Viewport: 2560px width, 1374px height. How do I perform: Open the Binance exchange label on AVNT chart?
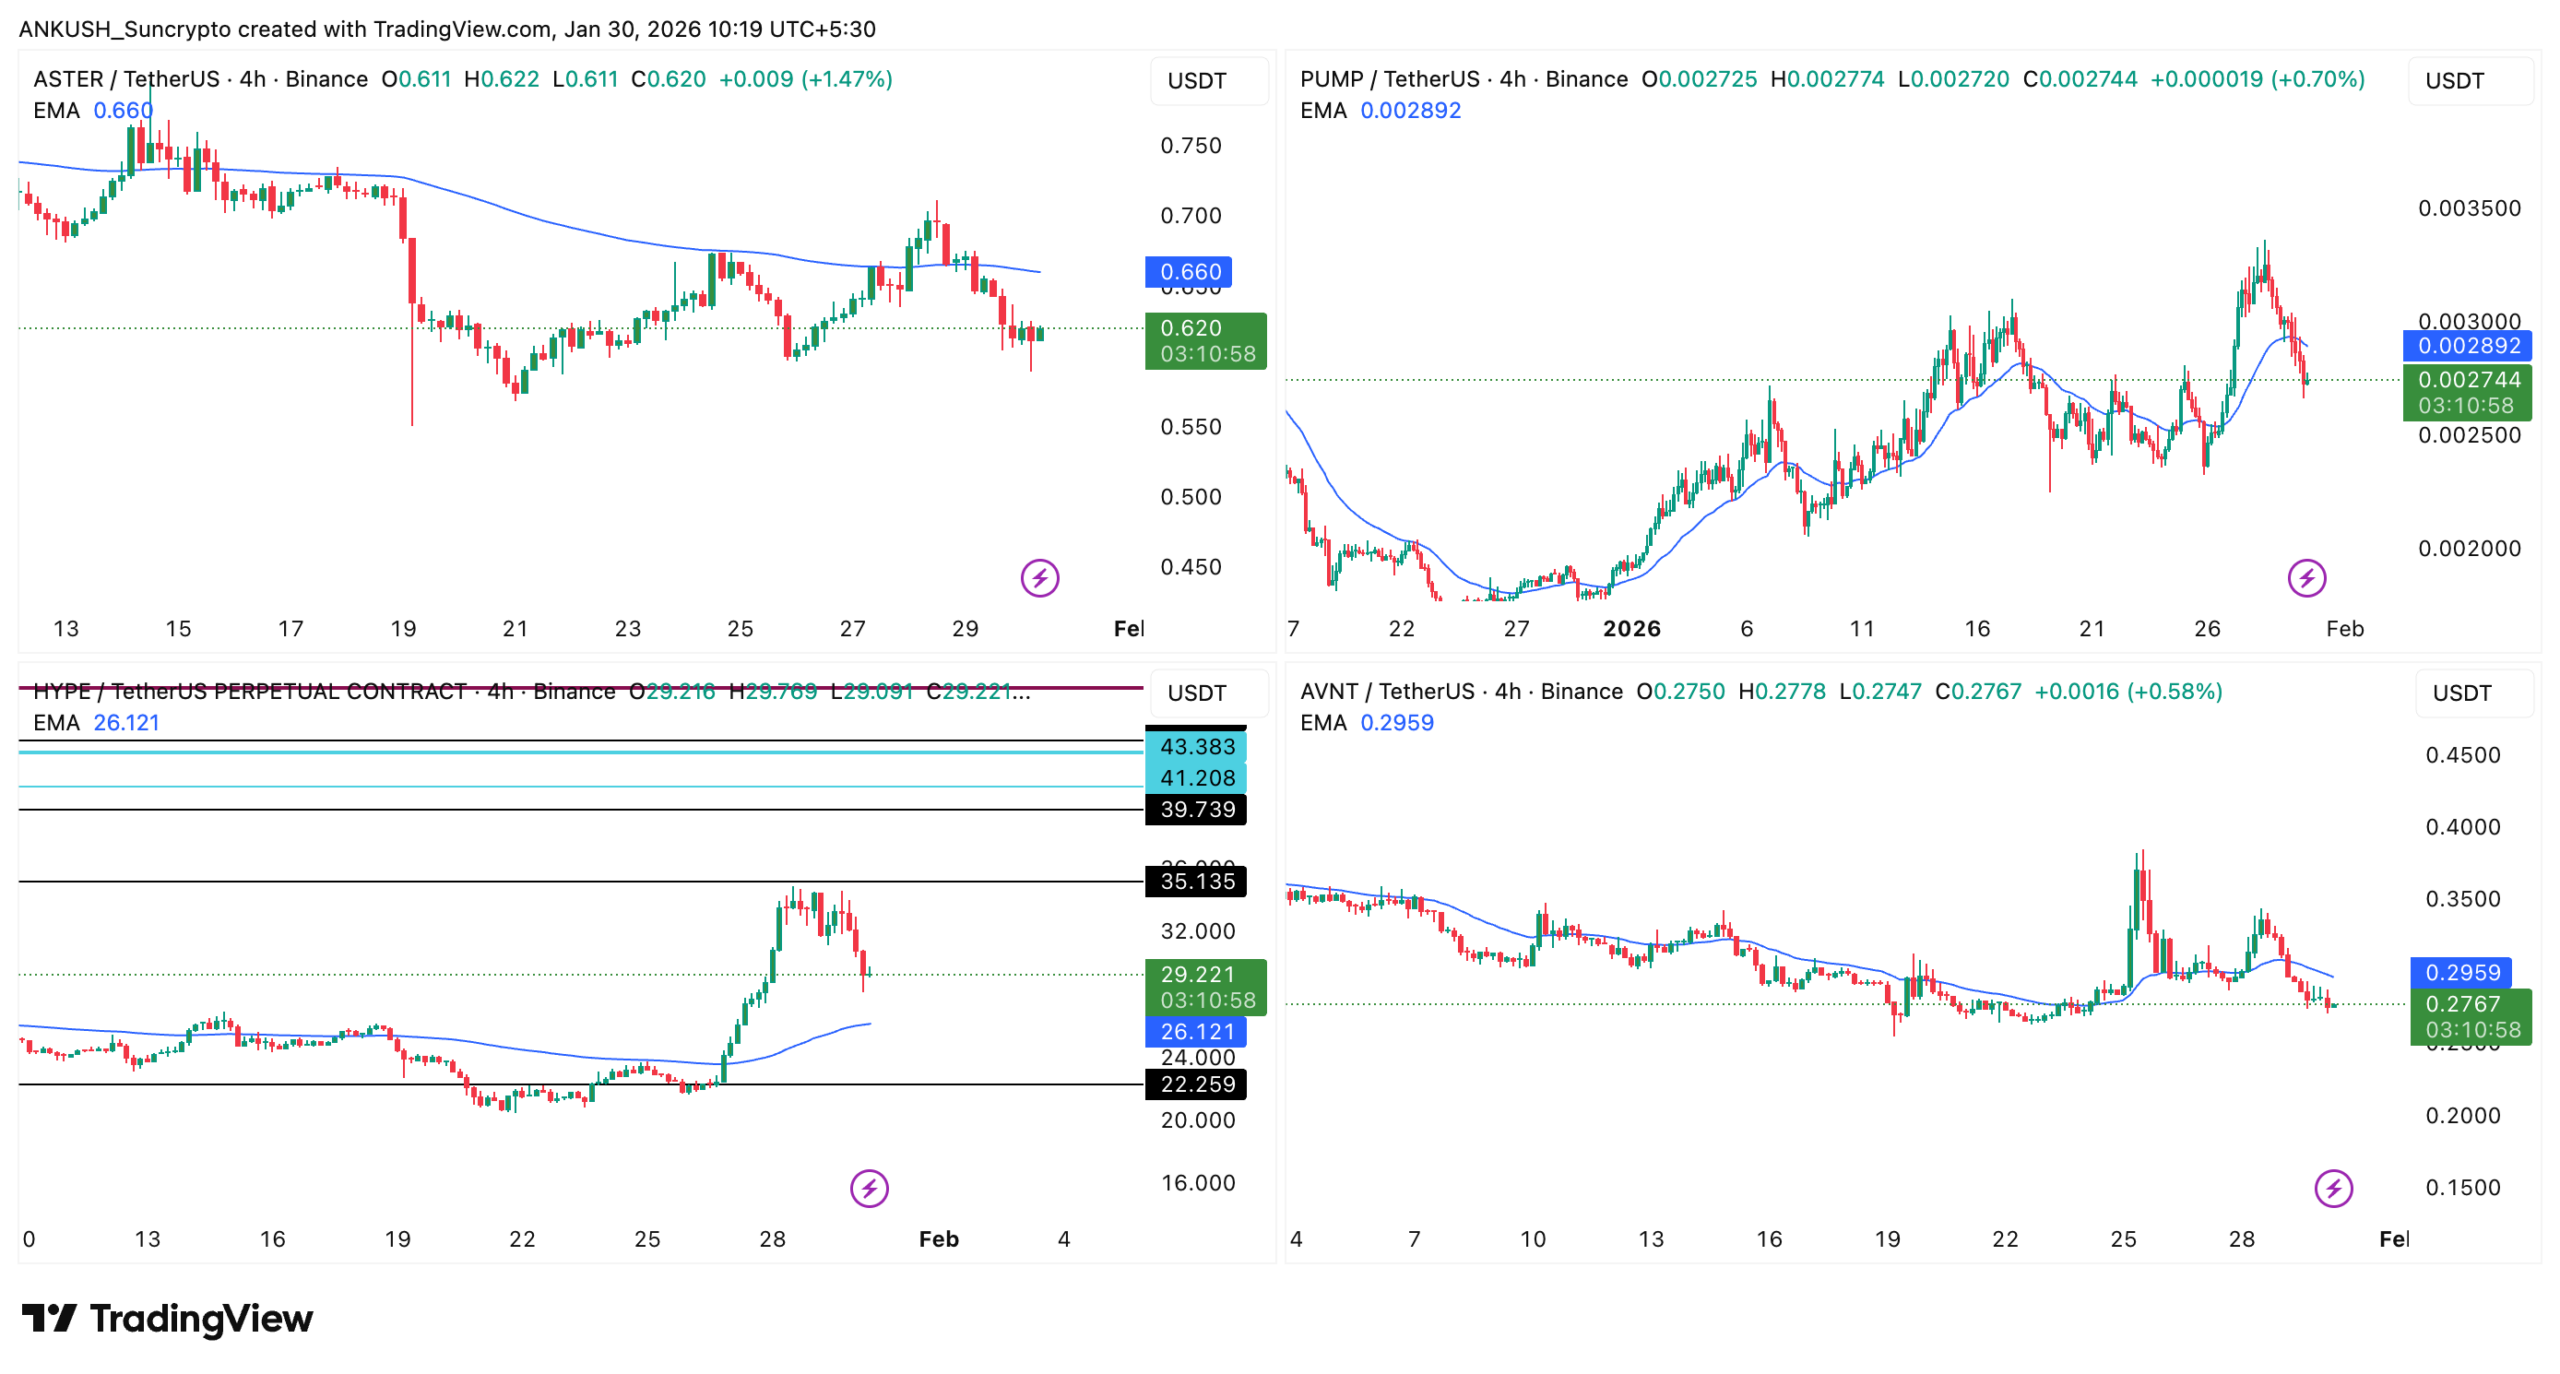coord(1584,691)
